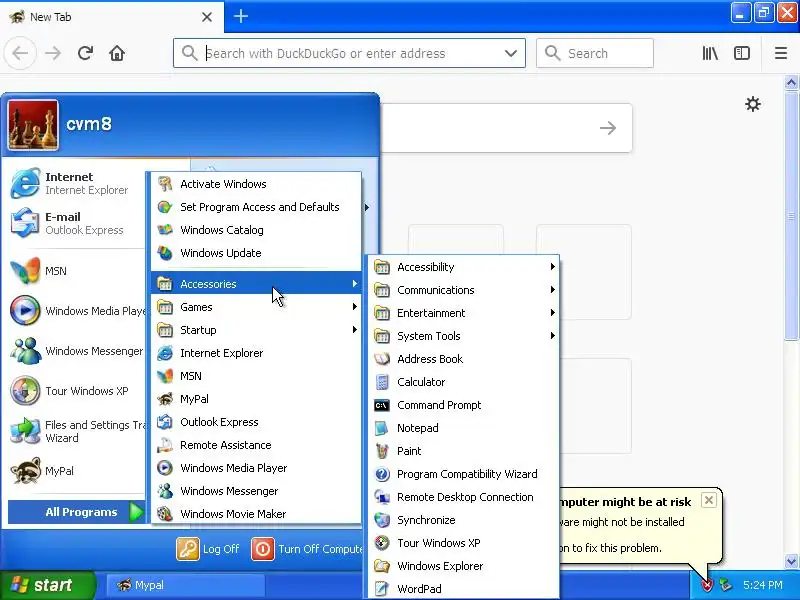Open Tour Windows XP in recent programs
The height and width of the screenshot is (600, 800).
76,391
